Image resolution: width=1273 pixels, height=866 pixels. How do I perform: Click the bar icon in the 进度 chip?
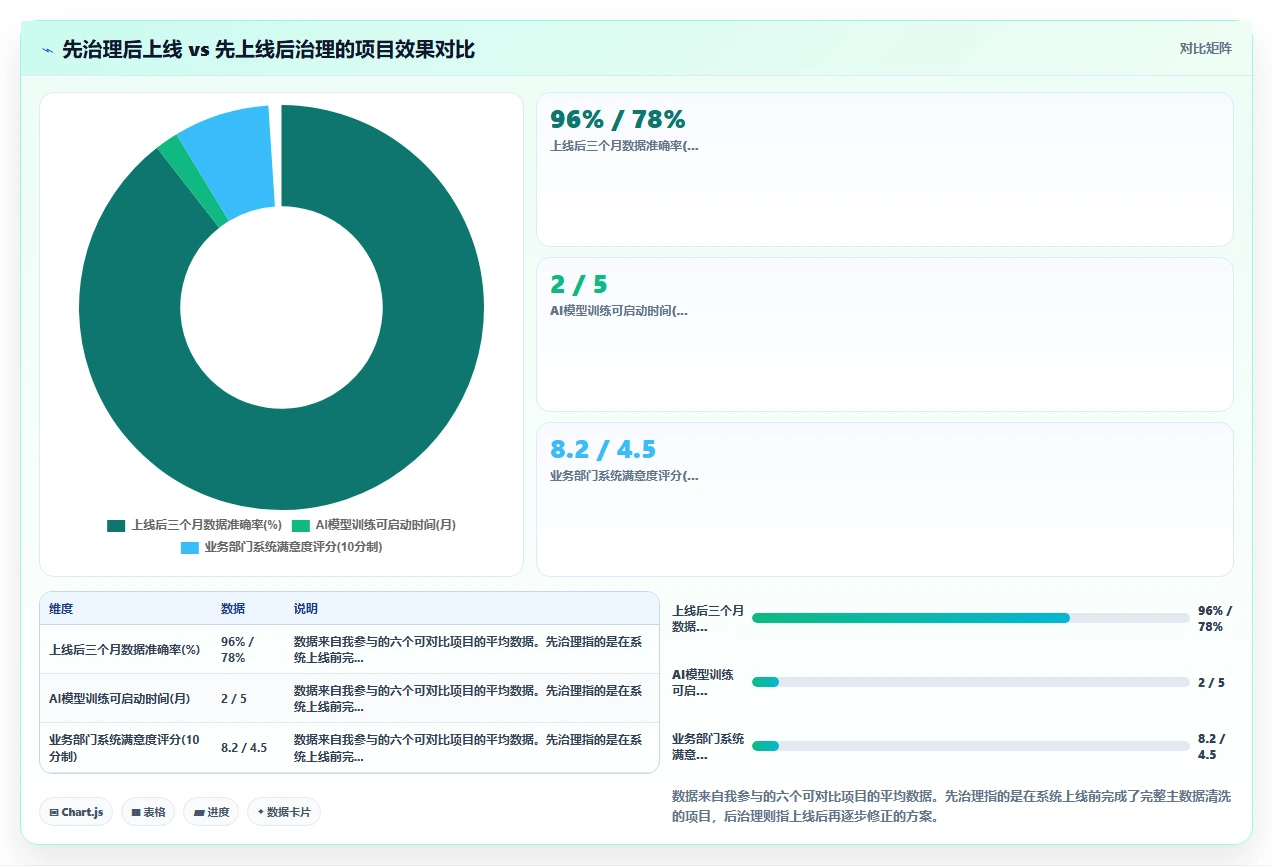coord(199,812)
